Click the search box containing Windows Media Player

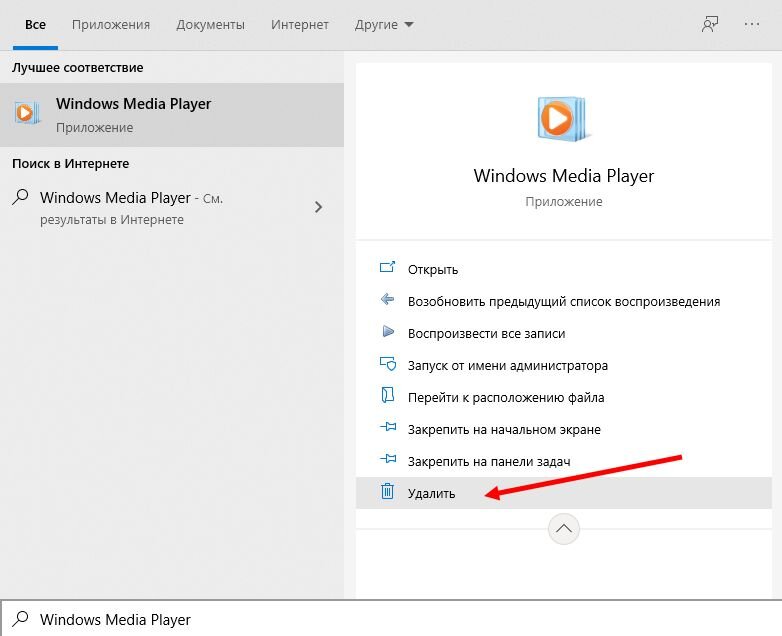click(391, 619)
